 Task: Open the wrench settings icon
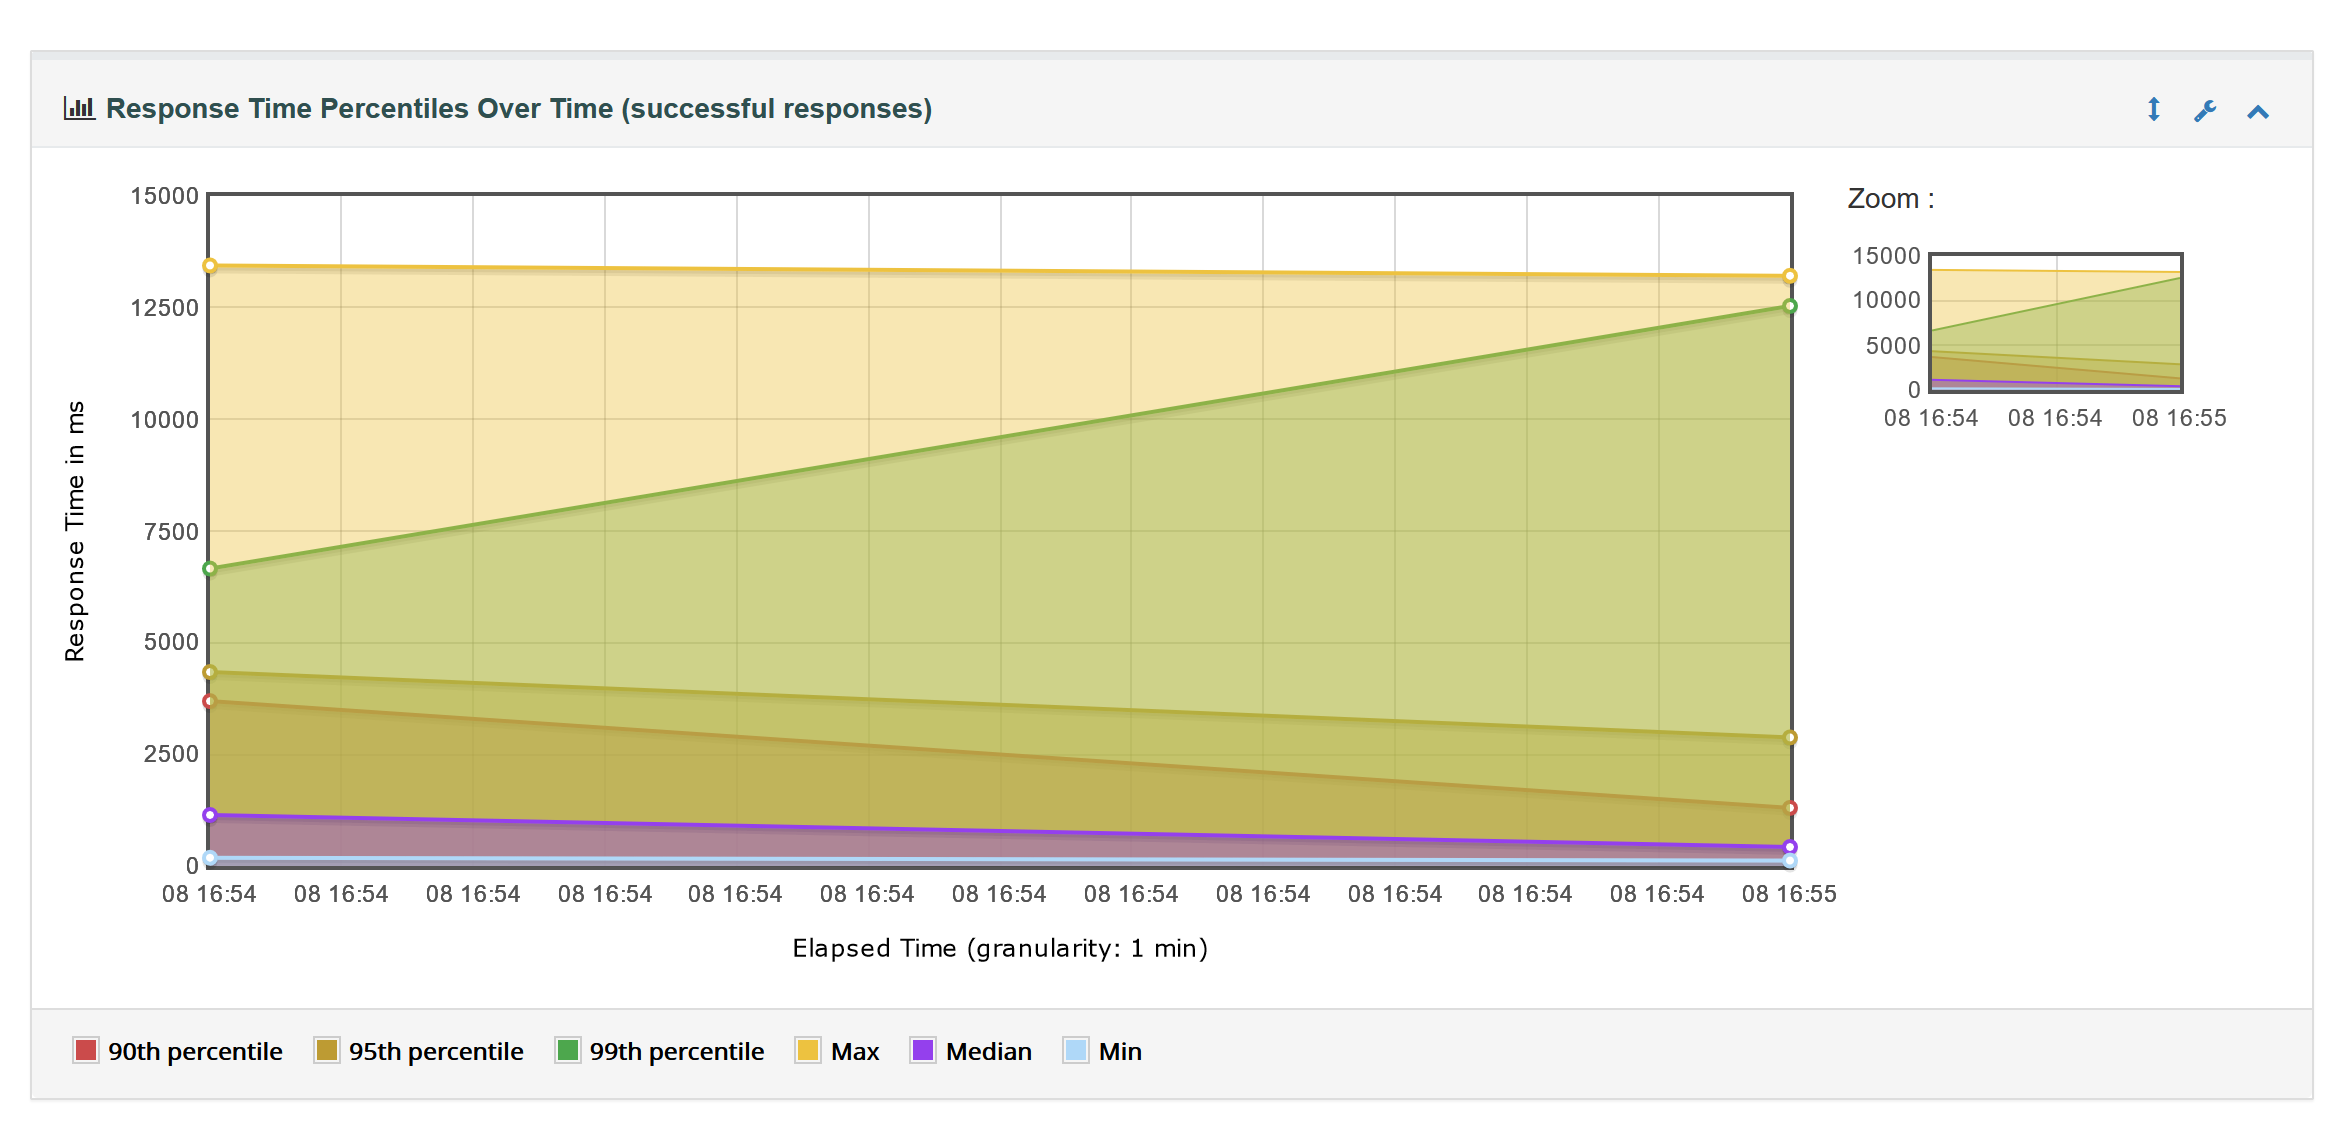pos(2205,110)
